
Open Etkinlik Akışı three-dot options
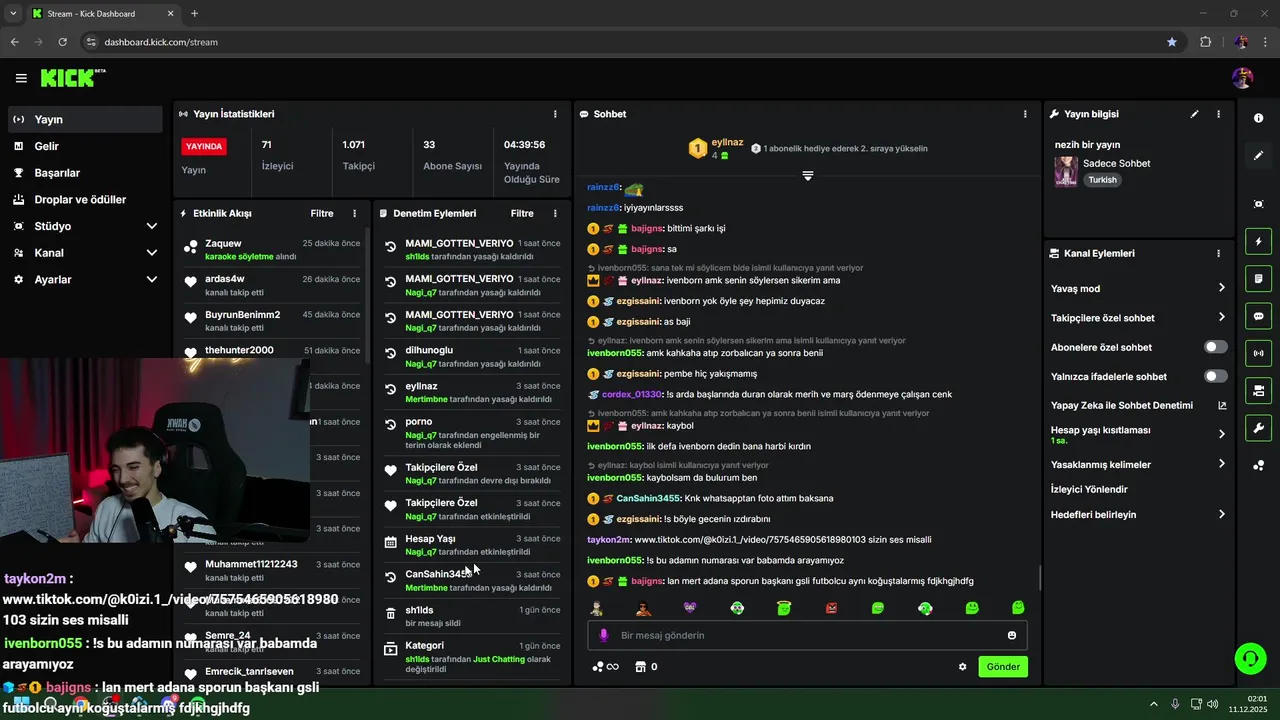click(354, 213)
